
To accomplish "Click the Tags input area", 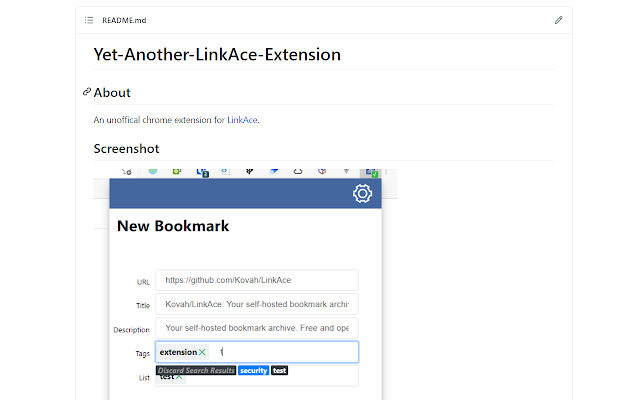I will (x=285, y=352).
